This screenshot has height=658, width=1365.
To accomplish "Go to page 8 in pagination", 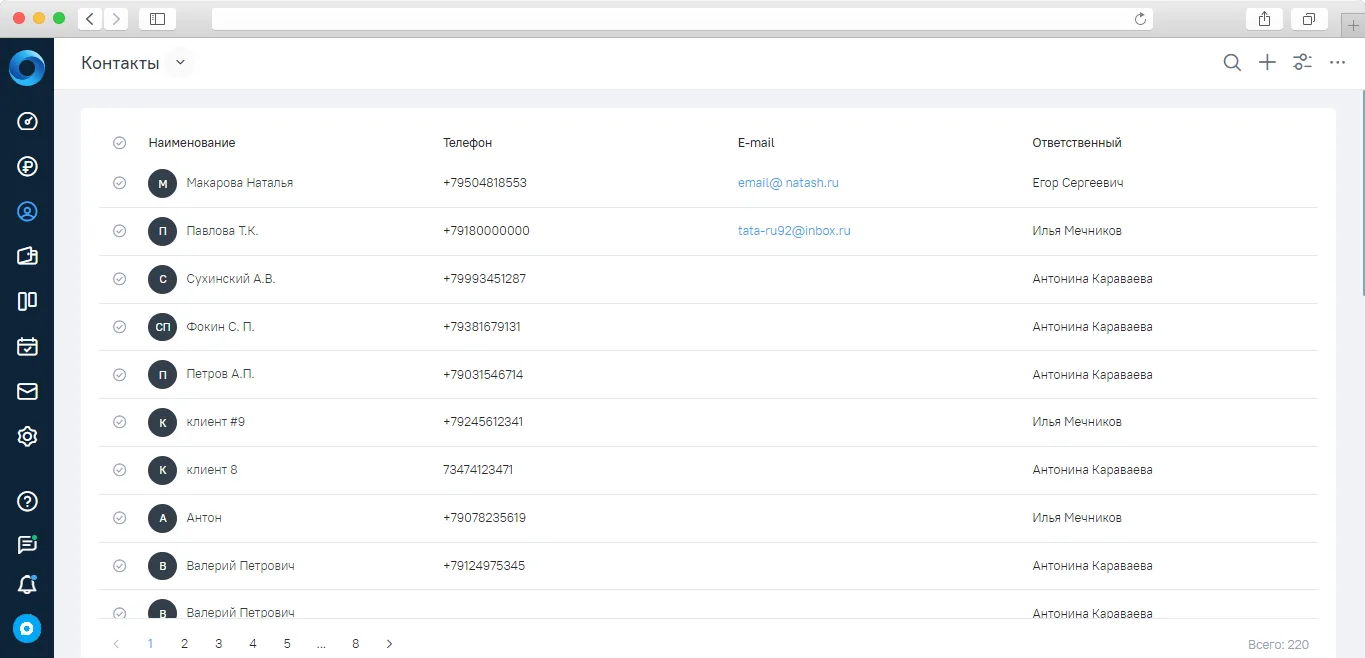I will [x=355, y=644].
